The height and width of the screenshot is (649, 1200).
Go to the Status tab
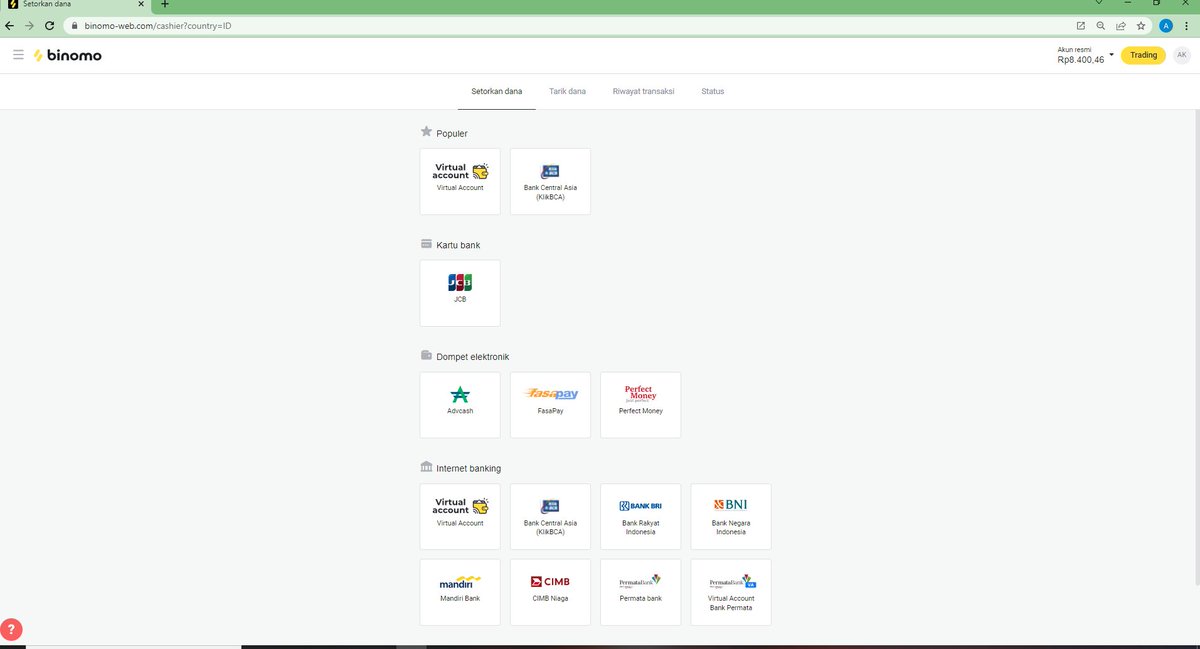click(713, 91)
